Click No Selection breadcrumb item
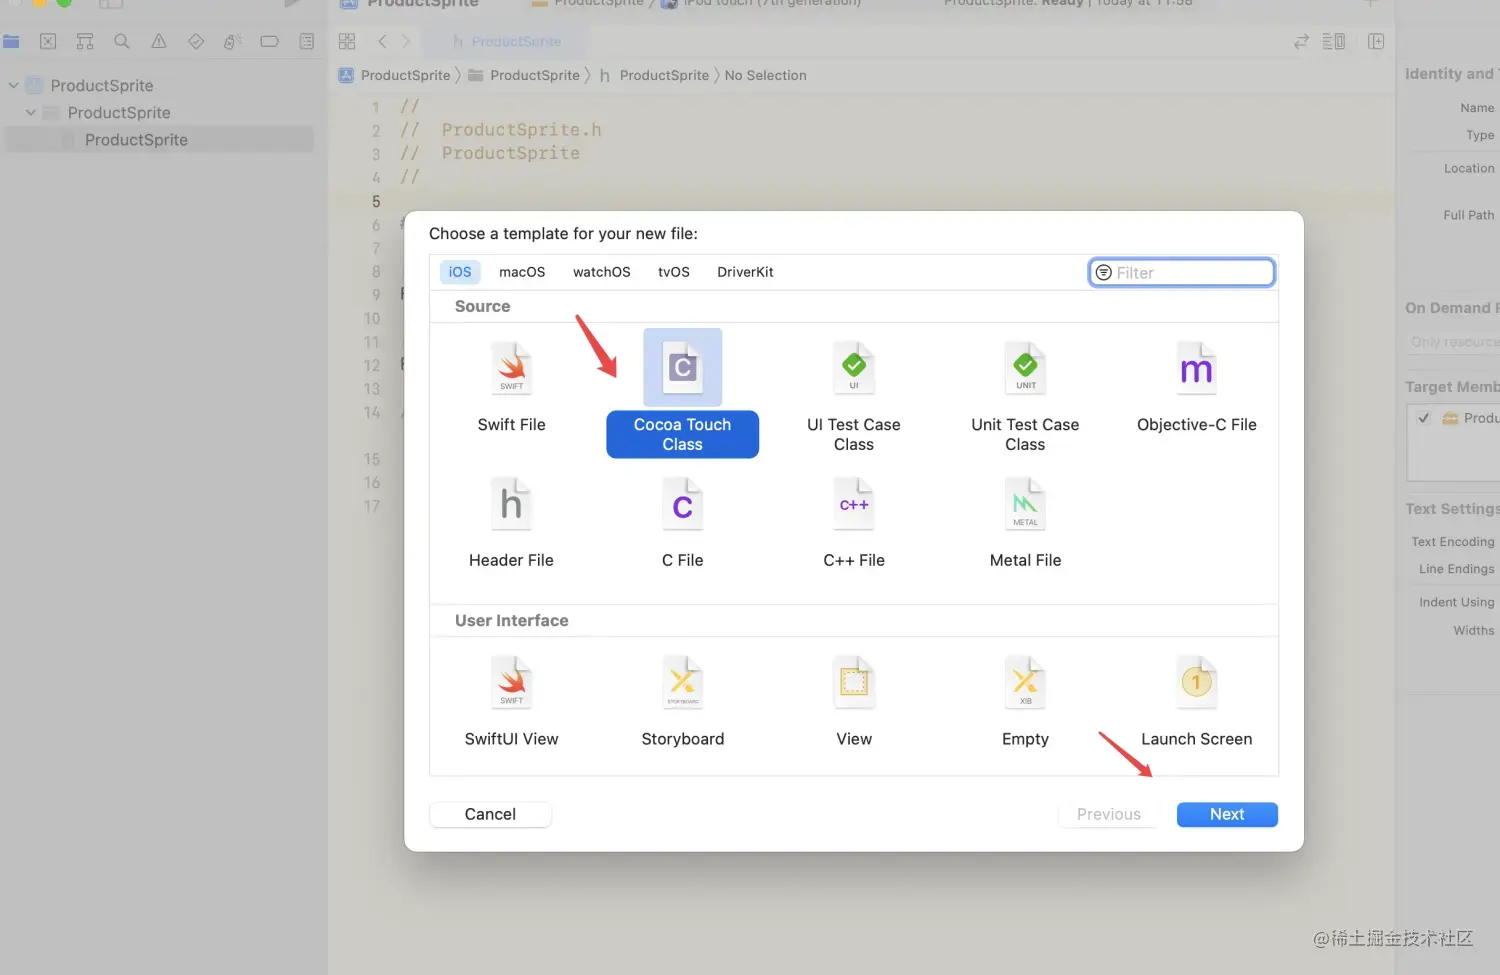 point(765,75)
